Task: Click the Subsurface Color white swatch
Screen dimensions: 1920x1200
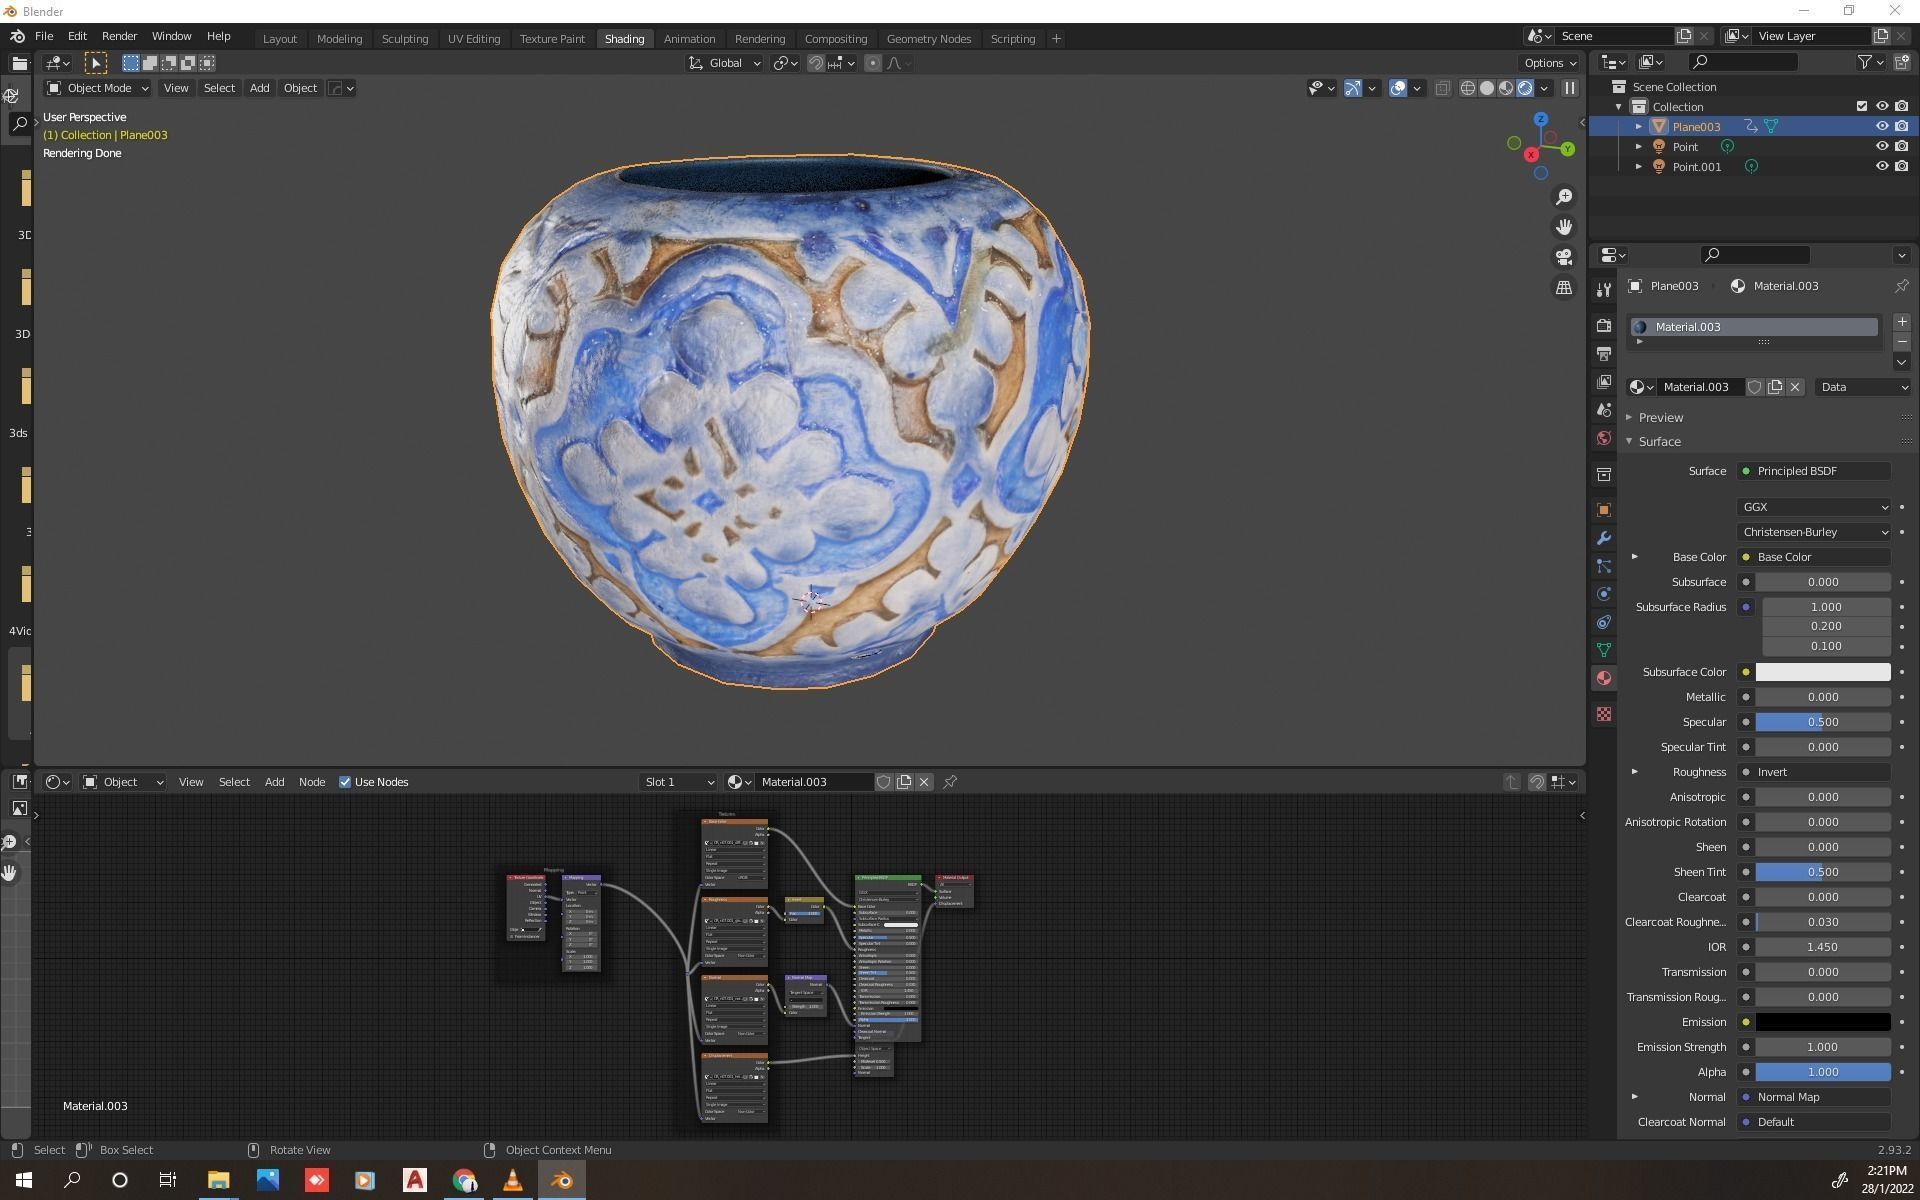Action: 1823,672
